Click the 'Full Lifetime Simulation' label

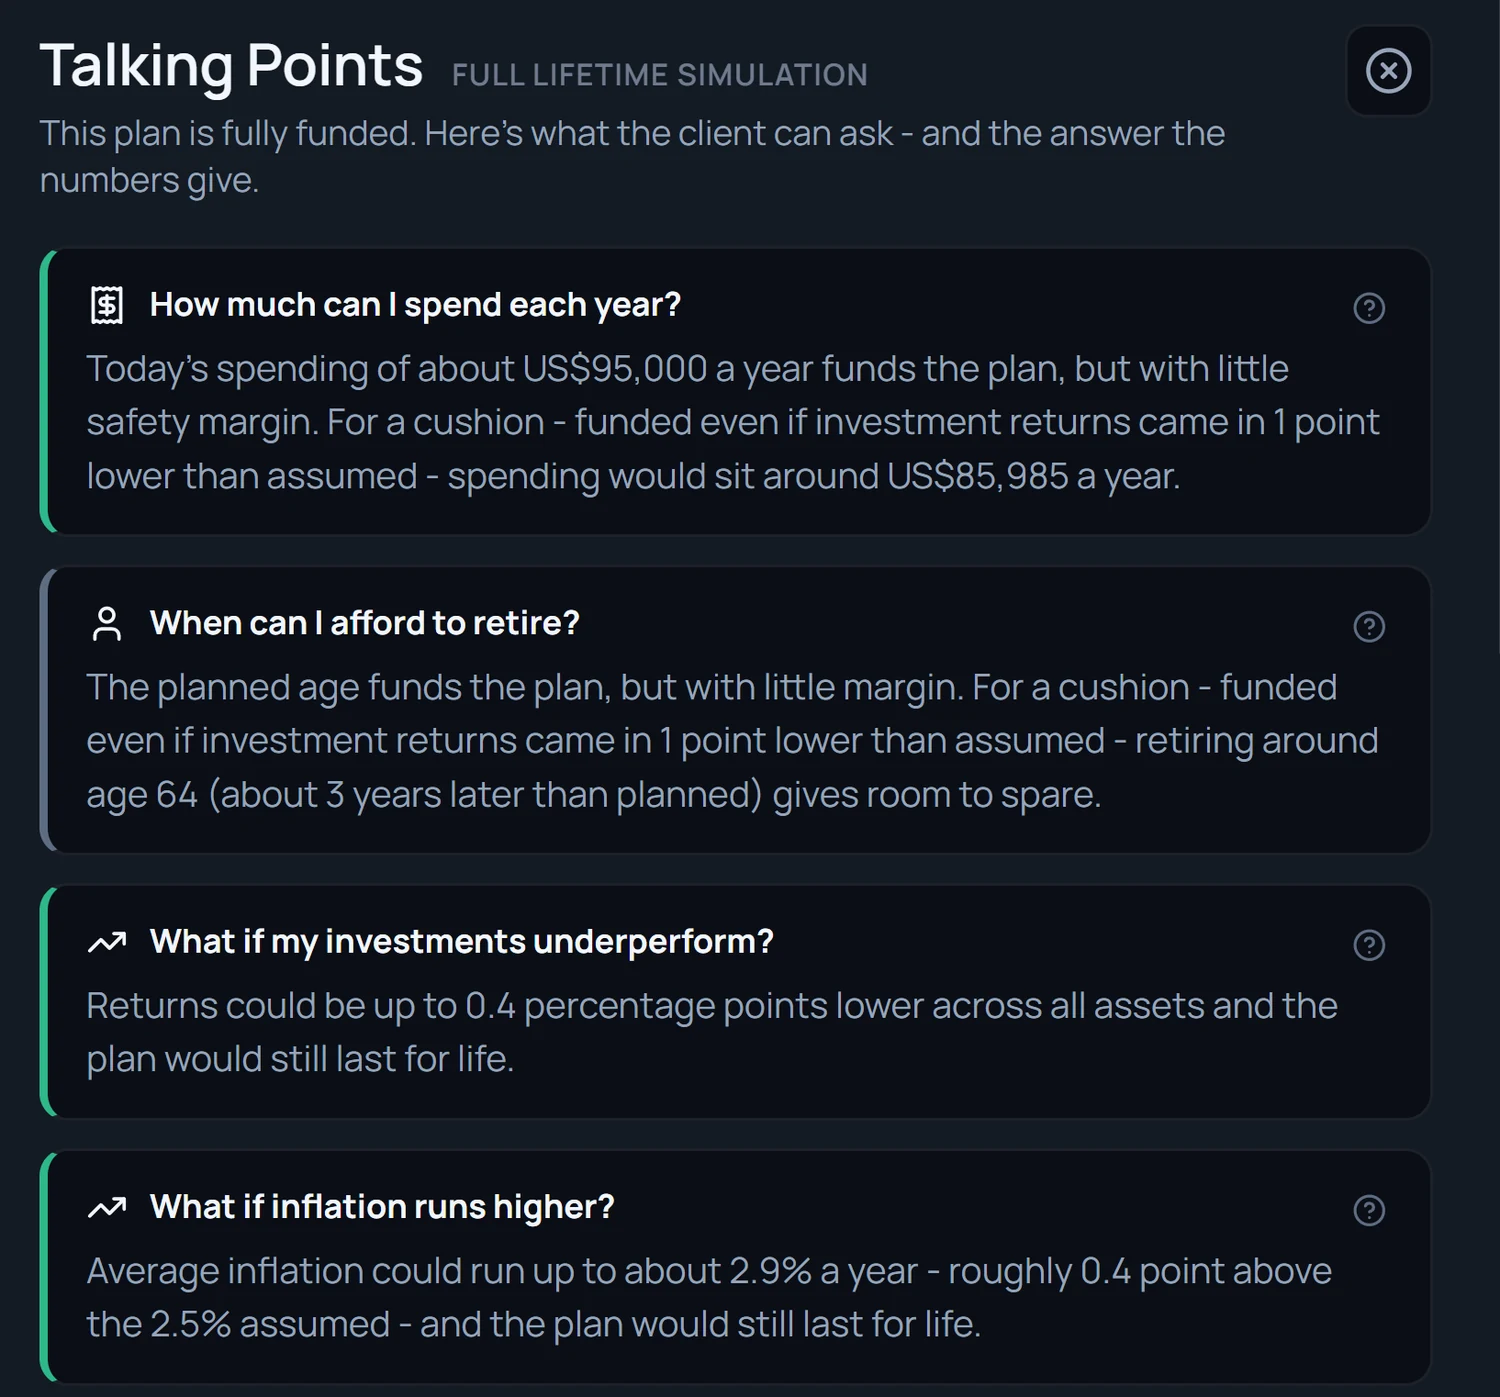(660, 75)
